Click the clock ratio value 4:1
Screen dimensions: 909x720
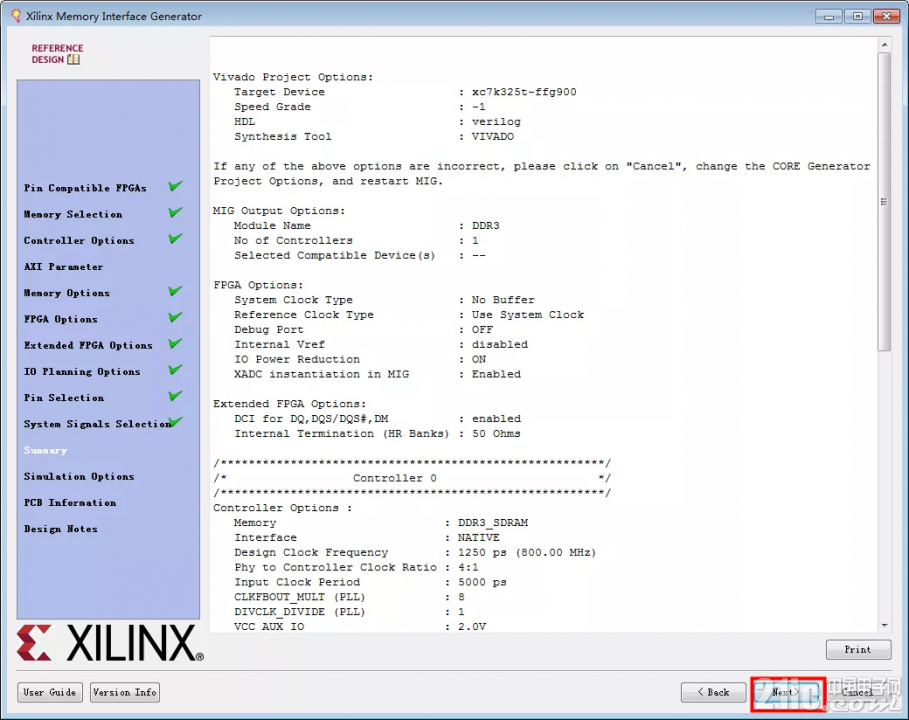[468, 568]
